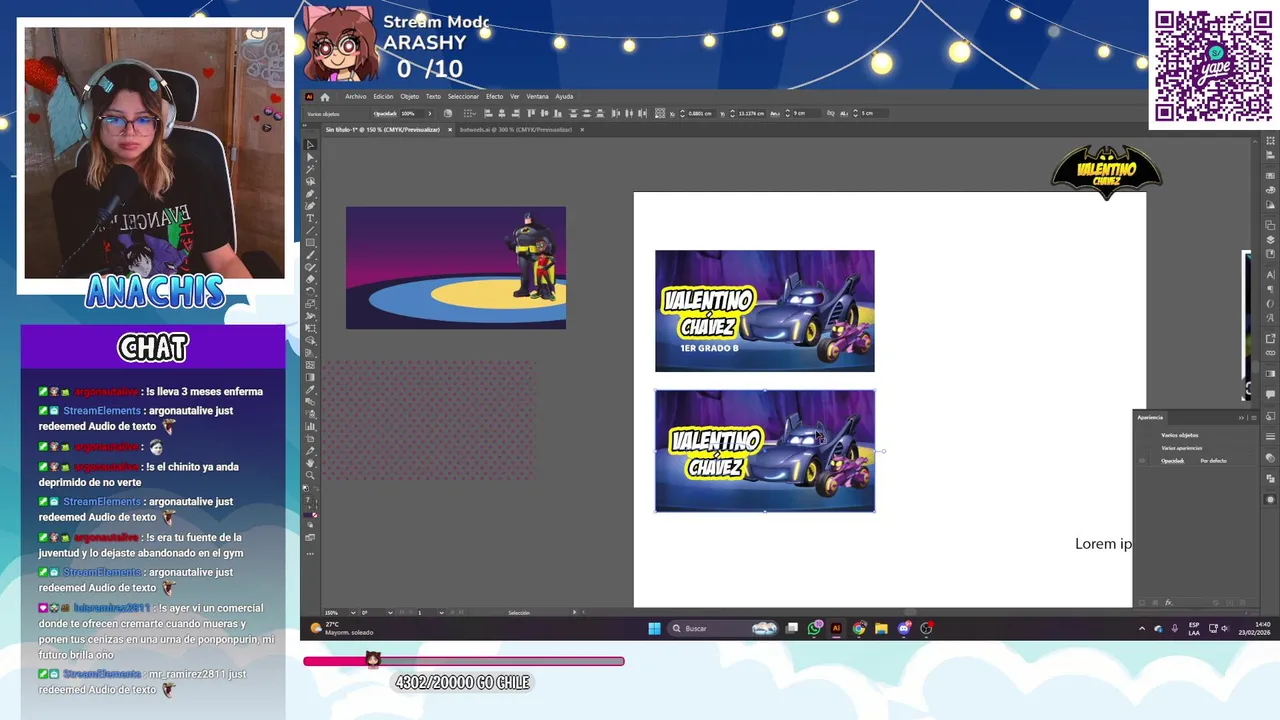Delete selected item in Apariencia panel
The image size is (1280, 720).
1242,602
